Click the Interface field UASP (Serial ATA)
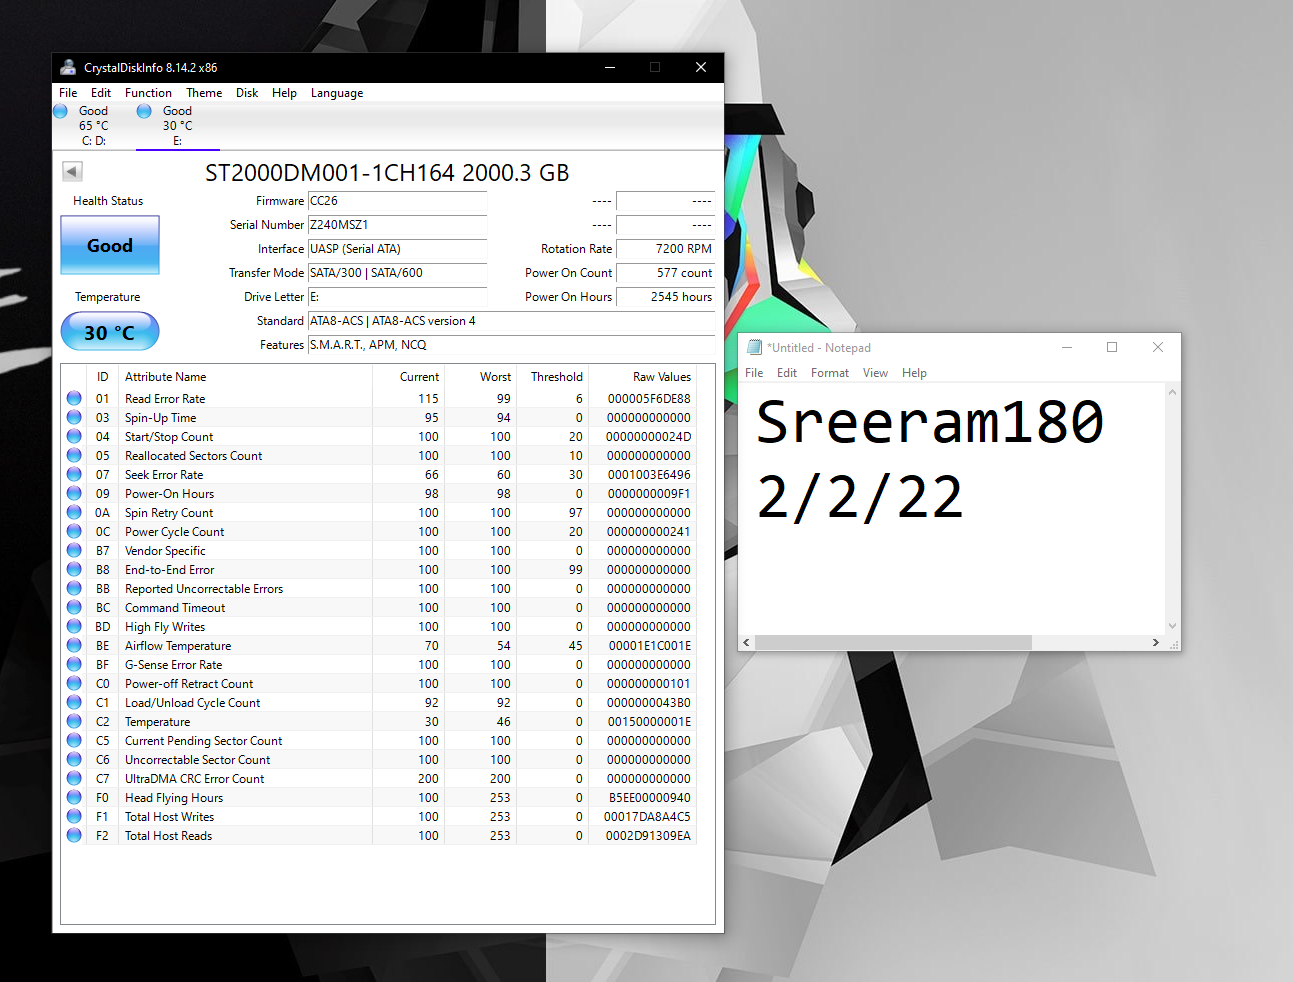Image resolution: width=1293 pixels, height=982 pixels. point(398,249)
